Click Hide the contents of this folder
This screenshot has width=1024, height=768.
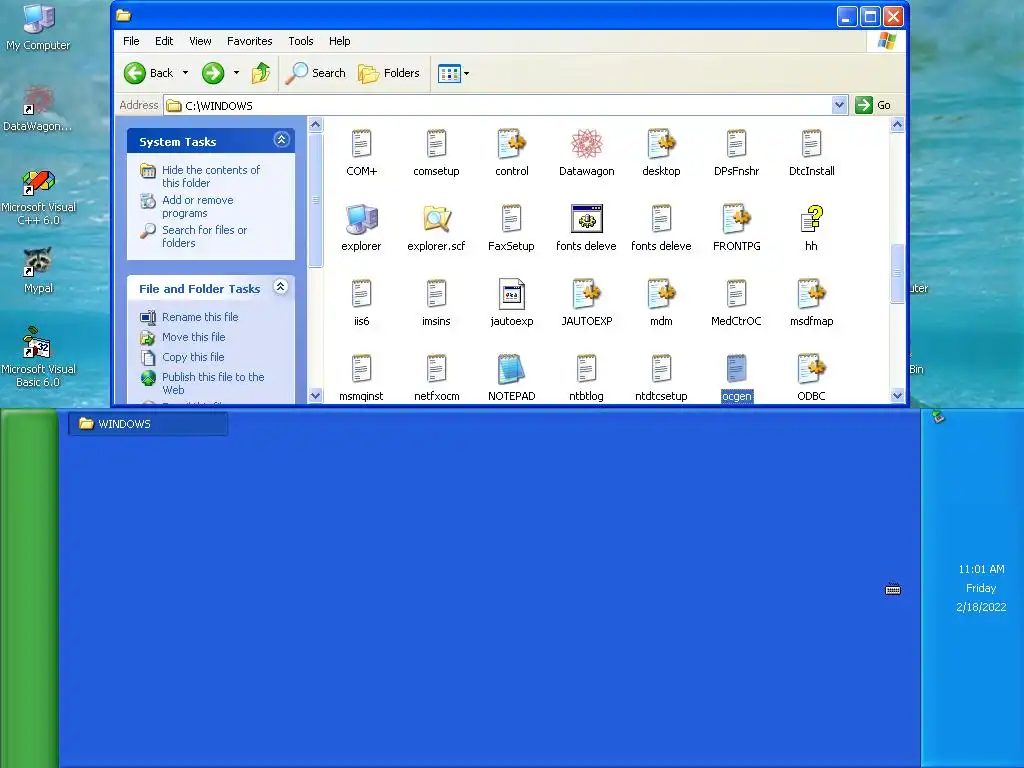pyautogui.click(x=210, y=176)
